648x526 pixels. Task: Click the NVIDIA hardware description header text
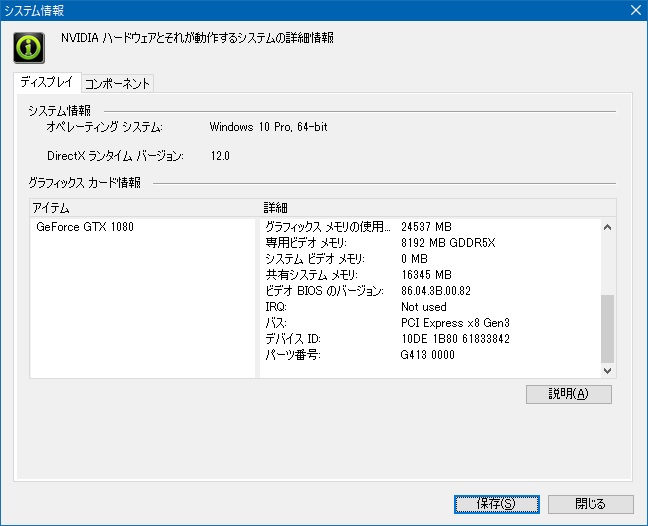pyautogui.click(x=197, y=38)
